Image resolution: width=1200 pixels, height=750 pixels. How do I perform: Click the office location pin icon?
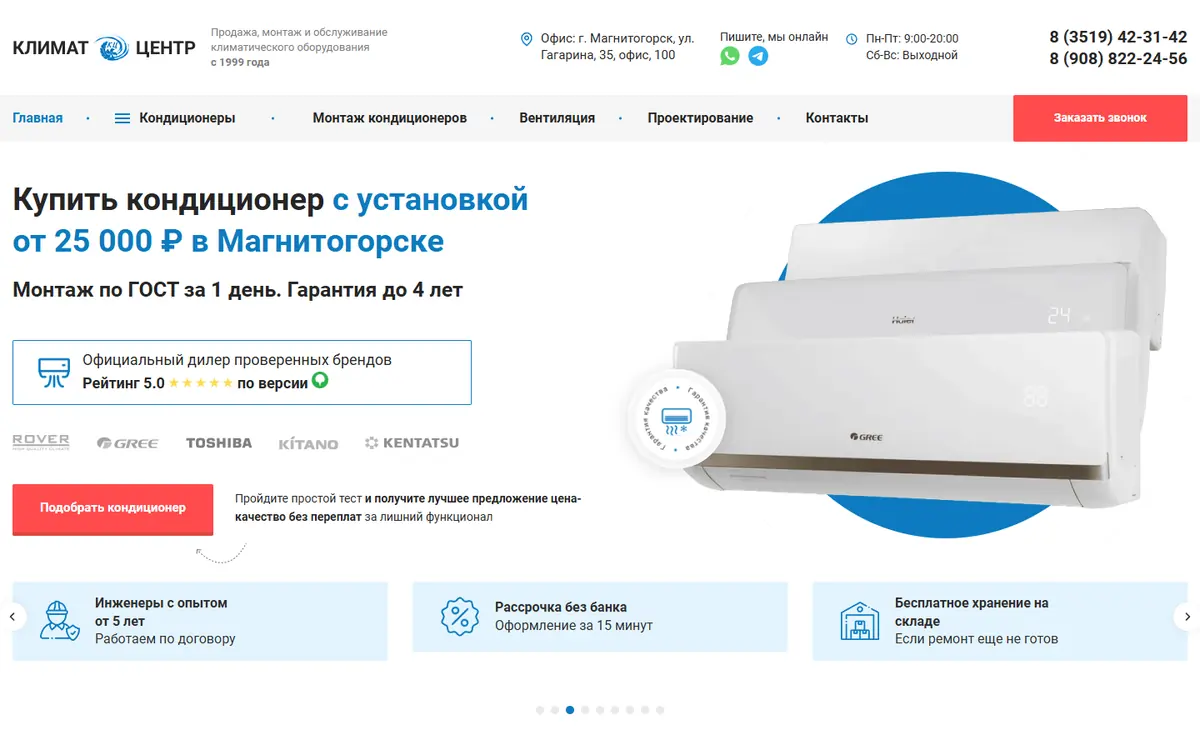coord(527,39)
